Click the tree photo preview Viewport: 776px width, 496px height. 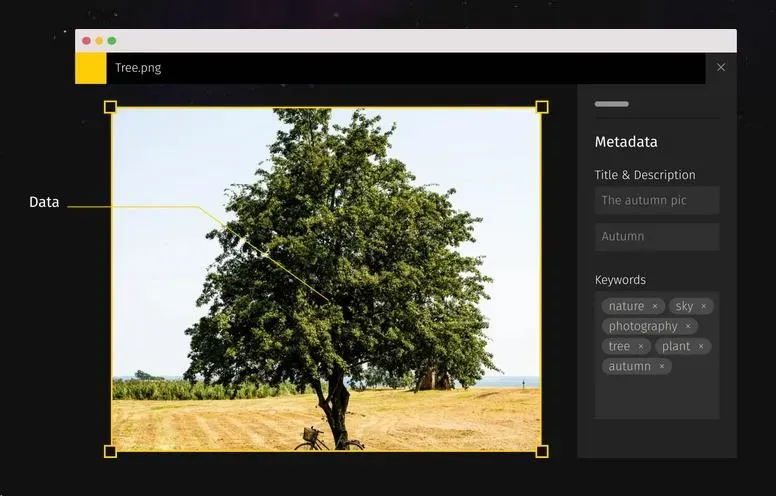pos(326,279)
